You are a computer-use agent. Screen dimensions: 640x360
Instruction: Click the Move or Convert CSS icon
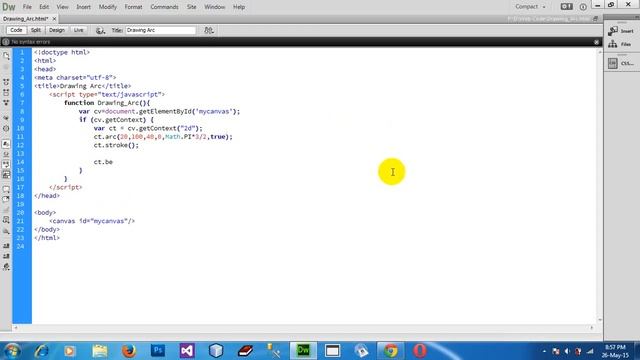pyautogui.click(x=6, y=231)
